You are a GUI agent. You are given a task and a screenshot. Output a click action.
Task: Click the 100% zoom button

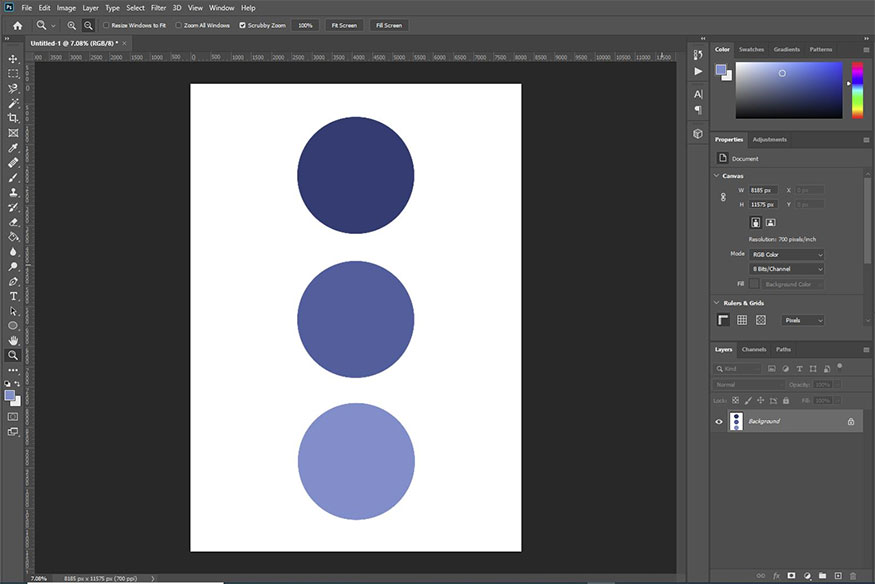click(305, 26)
